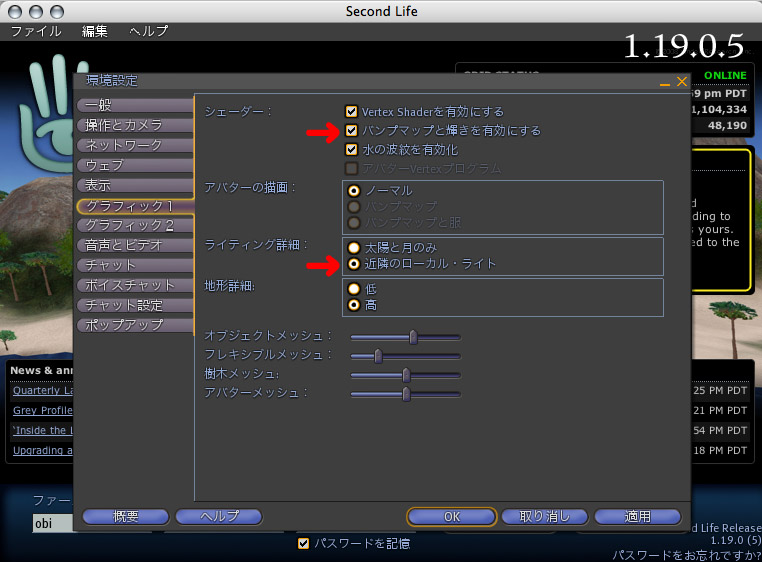This screenshot has width=762, height=562.
Task: Open the チャット tab
Action: 135,265
